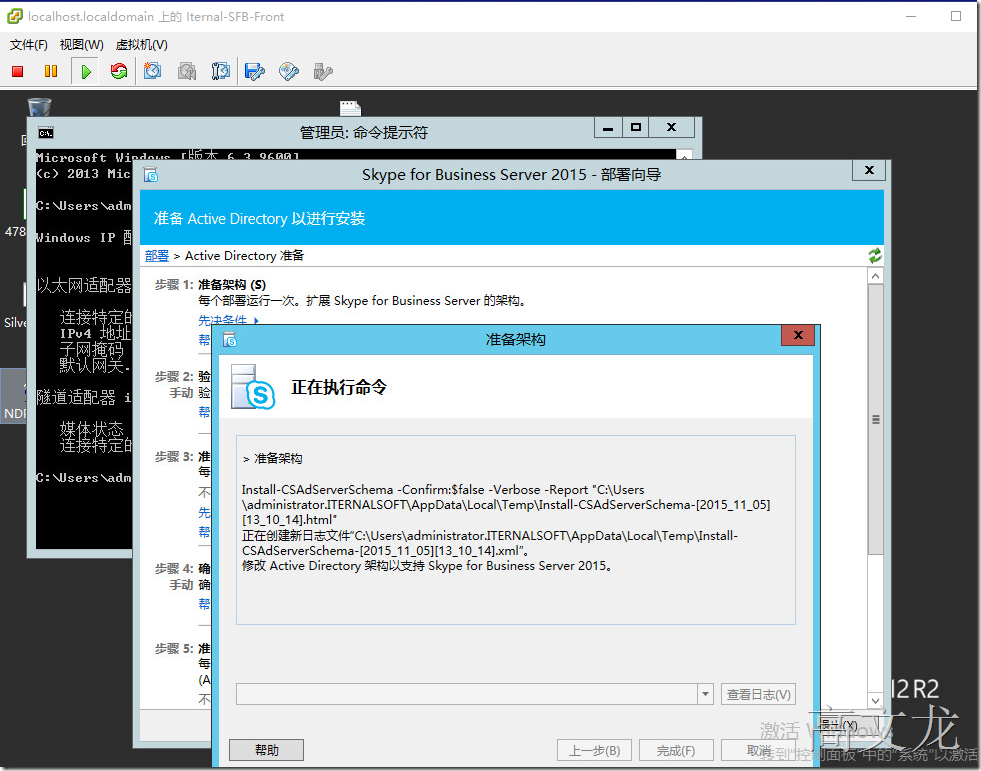This screenshot has width=981, height=771.
Task: Click the green refresh icon in the deployment wizard
Action: [x=875, y=255]
